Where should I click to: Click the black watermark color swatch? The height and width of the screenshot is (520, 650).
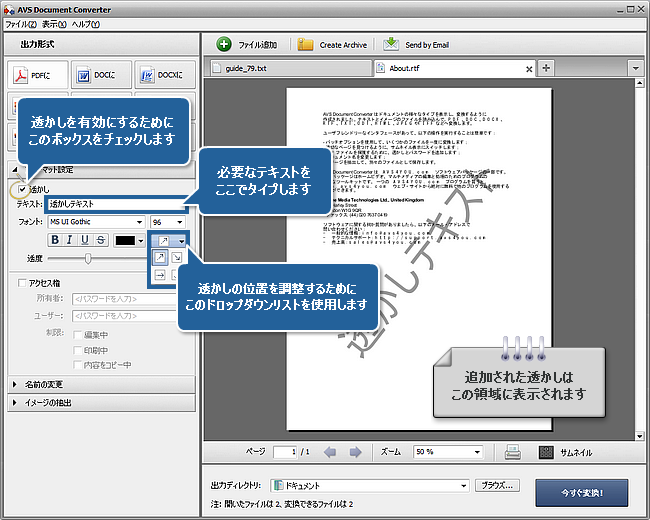[x=124, y=240]
